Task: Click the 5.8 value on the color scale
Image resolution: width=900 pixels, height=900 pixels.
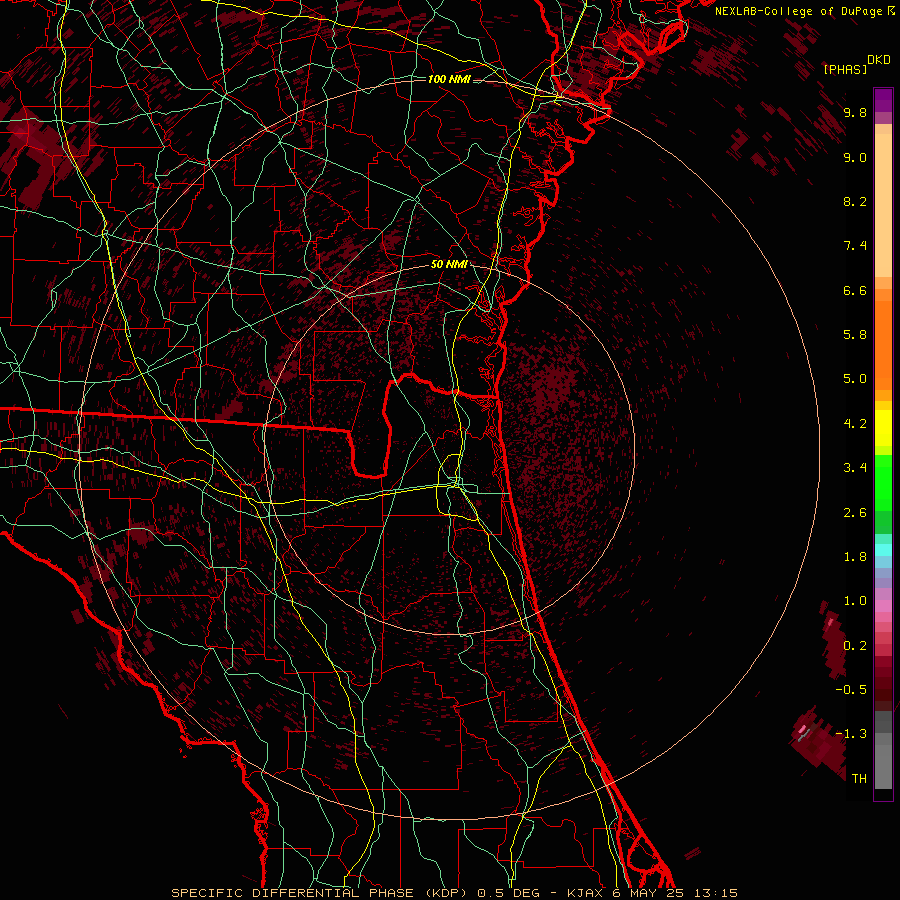Action: (855, 335)
